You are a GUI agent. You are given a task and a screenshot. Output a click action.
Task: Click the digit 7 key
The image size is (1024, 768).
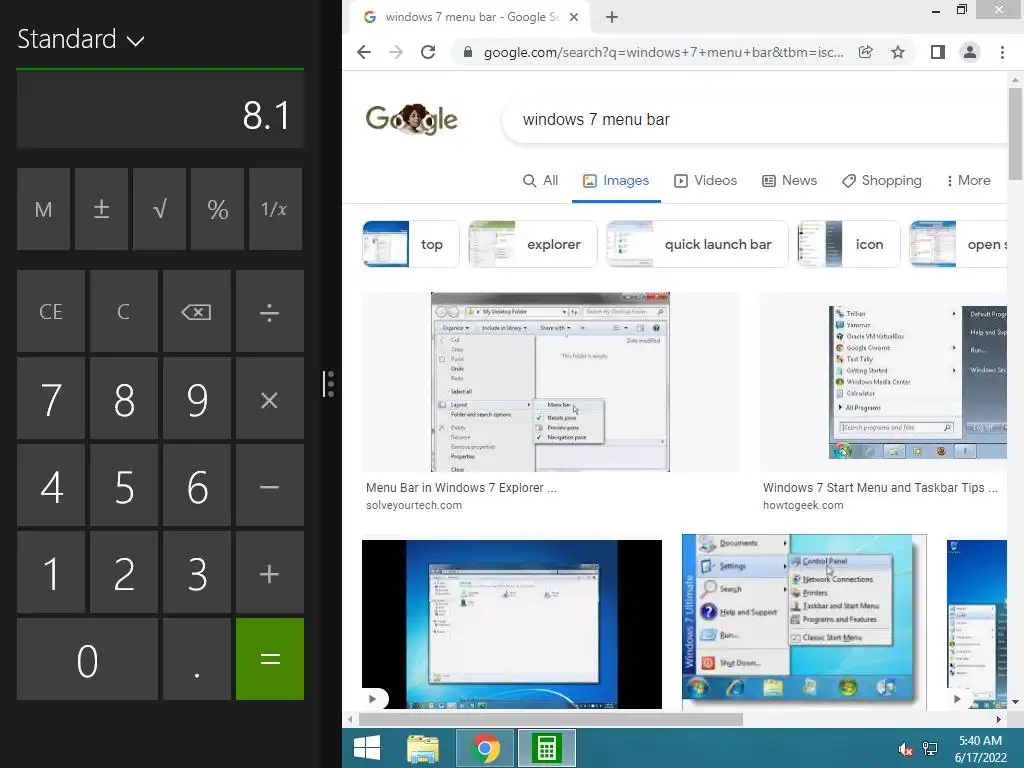(x=51, y=398)
